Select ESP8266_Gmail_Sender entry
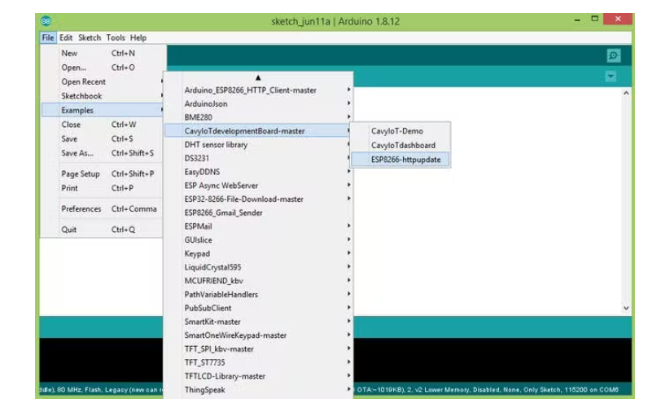Image resolution: width=652 pixels, height=415 pixels. click(x=259, y=213)
